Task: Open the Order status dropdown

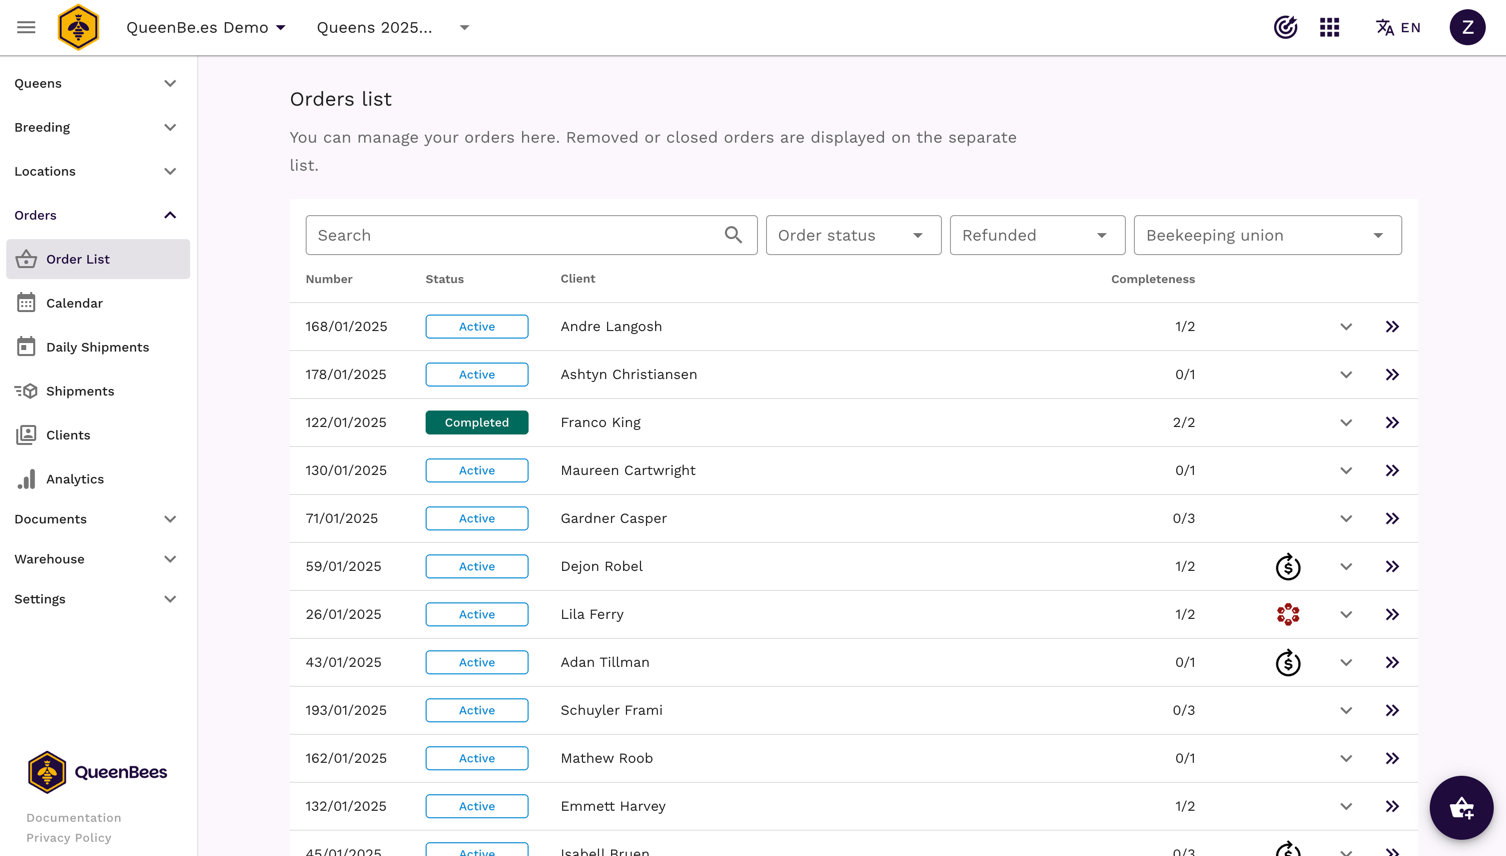Action: 852,235
